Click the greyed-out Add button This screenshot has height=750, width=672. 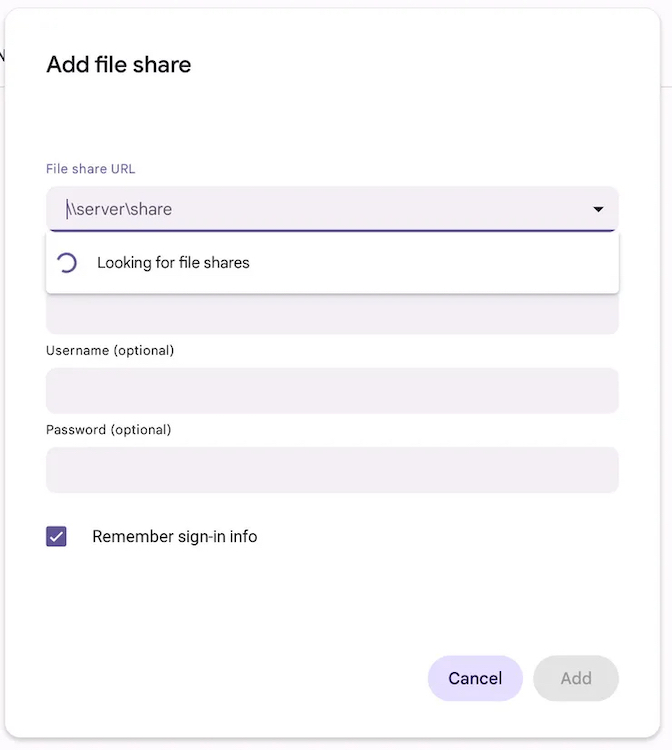(x=575, y=678)
